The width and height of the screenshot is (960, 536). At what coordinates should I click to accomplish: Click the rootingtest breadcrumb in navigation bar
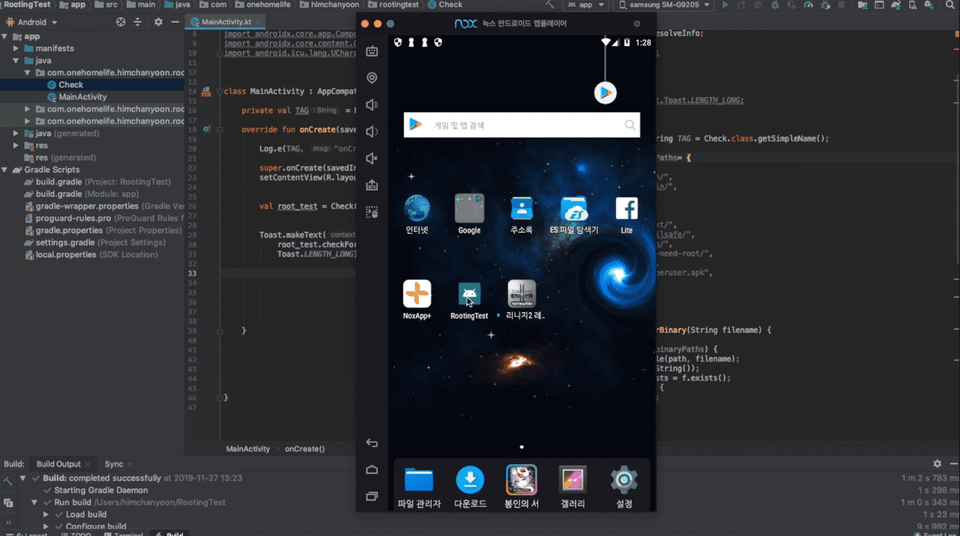393,4
